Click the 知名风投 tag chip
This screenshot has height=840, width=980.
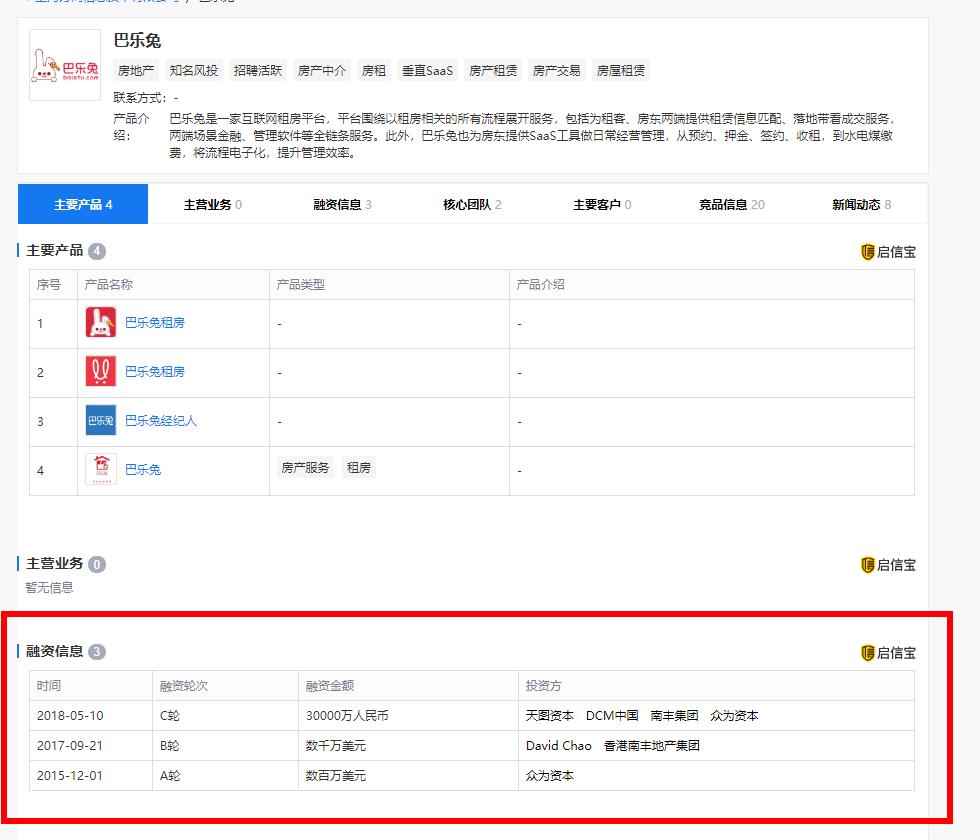(194, 70)
